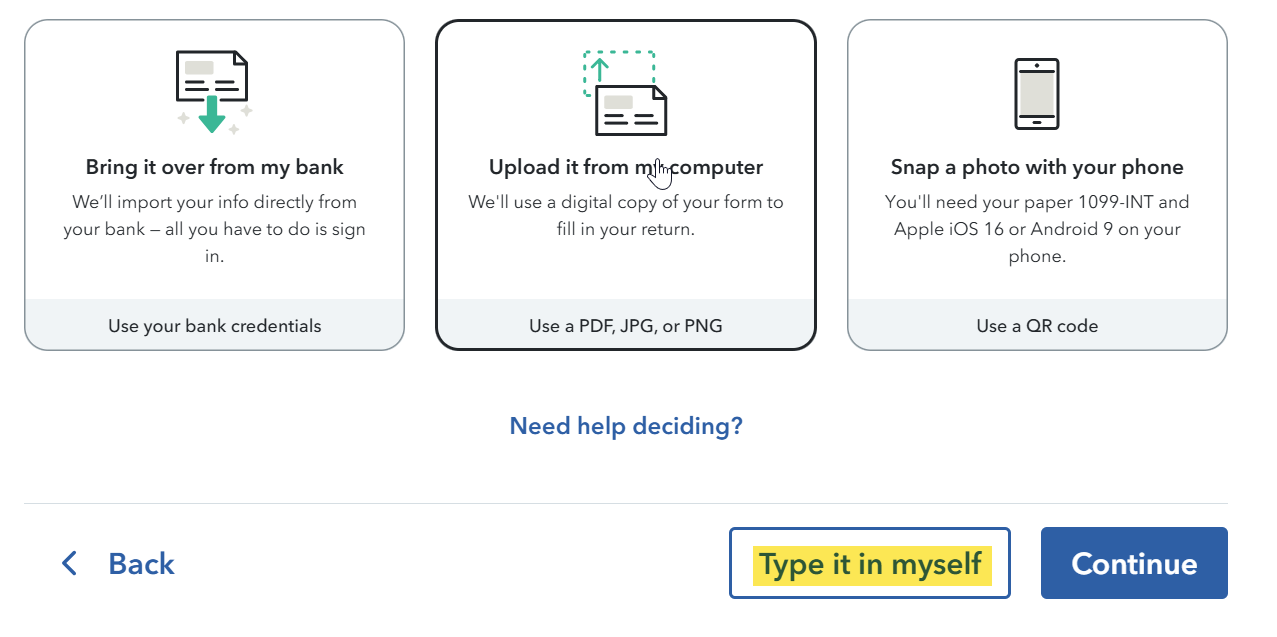1277x637 pixels.
Task: Click 'Use your bank credentials' footer
Action: click(x=214, y=325)
